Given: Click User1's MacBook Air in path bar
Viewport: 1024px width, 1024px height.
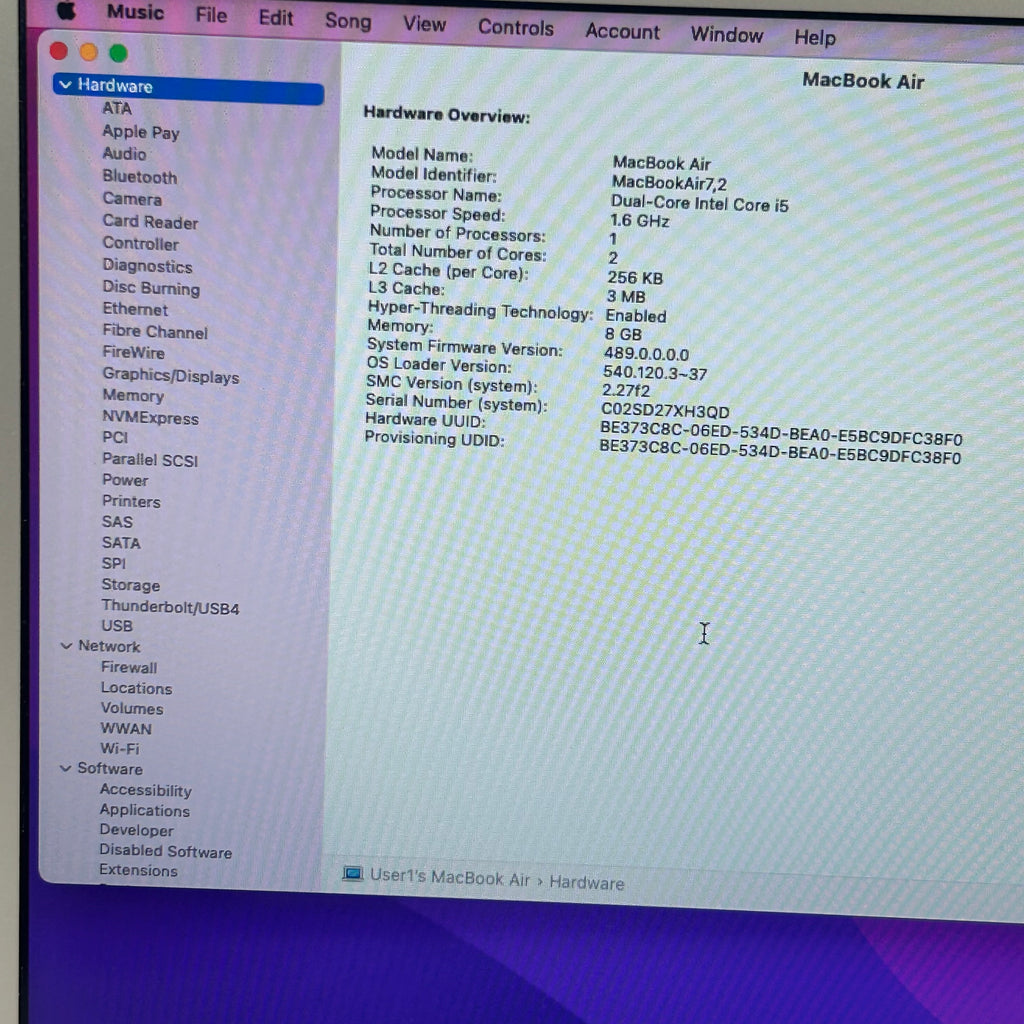Looking at the screenshot, I should click(450, 877).
